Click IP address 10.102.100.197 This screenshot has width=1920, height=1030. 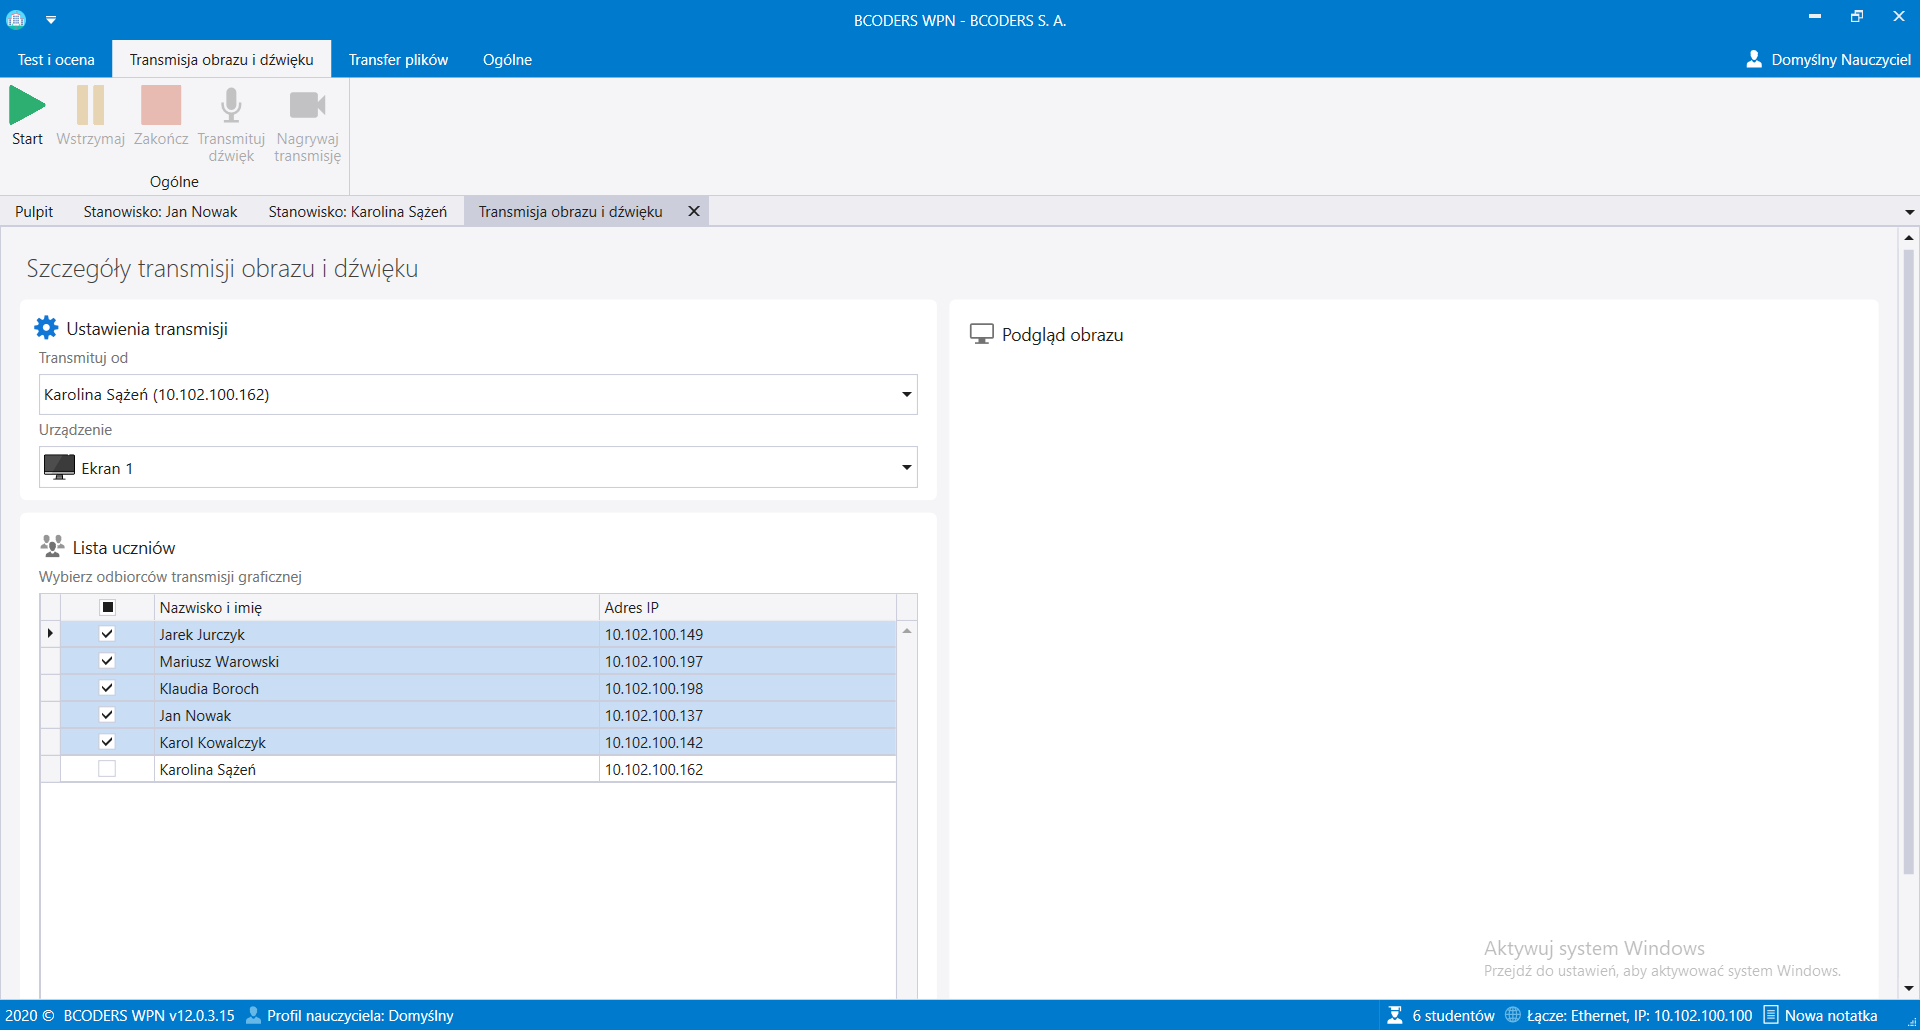point(654,661)
